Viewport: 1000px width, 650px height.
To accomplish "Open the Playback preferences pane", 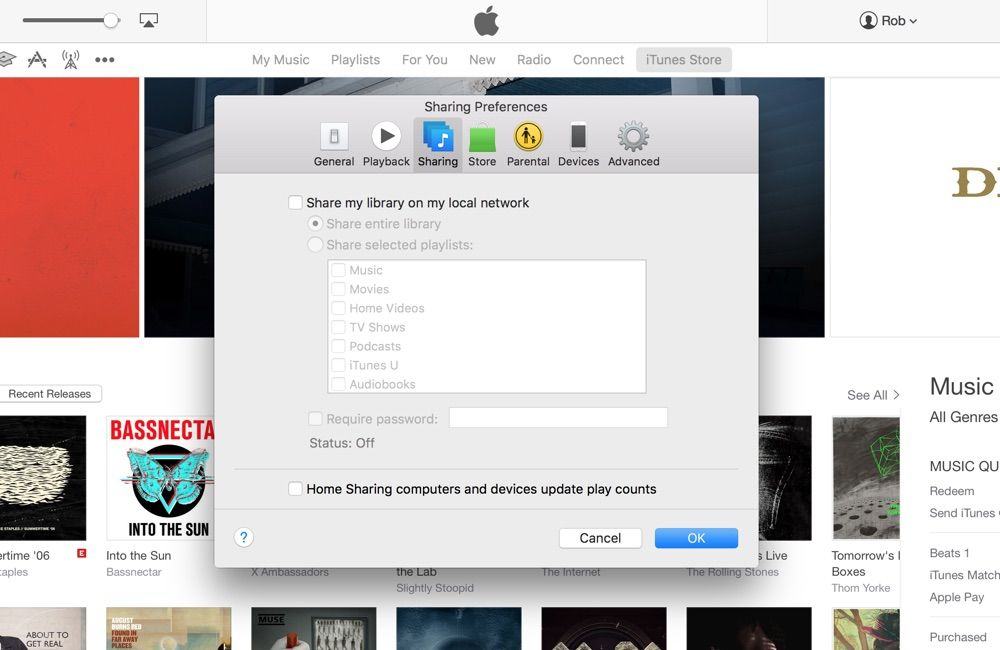I will click(386, 144).
